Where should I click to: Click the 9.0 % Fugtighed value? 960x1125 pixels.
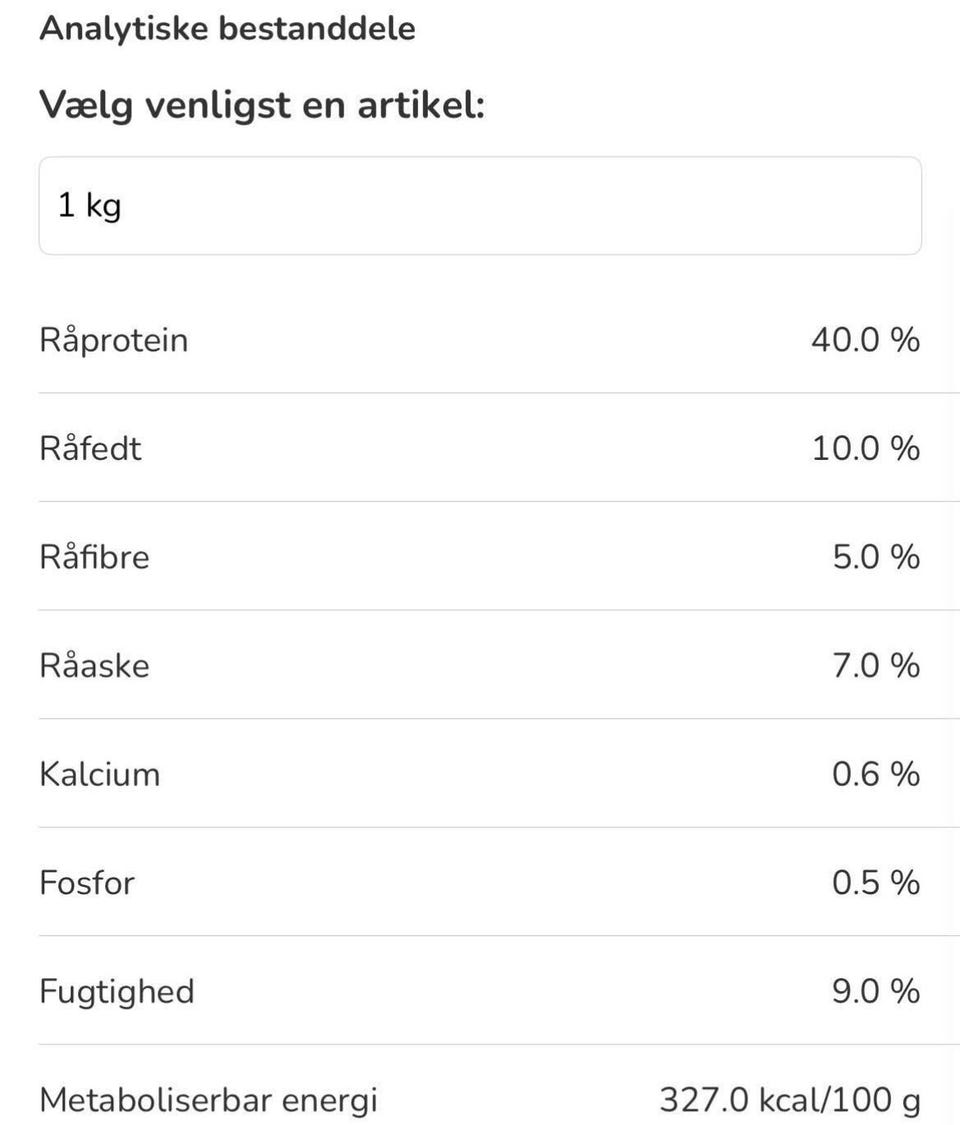[x=876, y=992]
